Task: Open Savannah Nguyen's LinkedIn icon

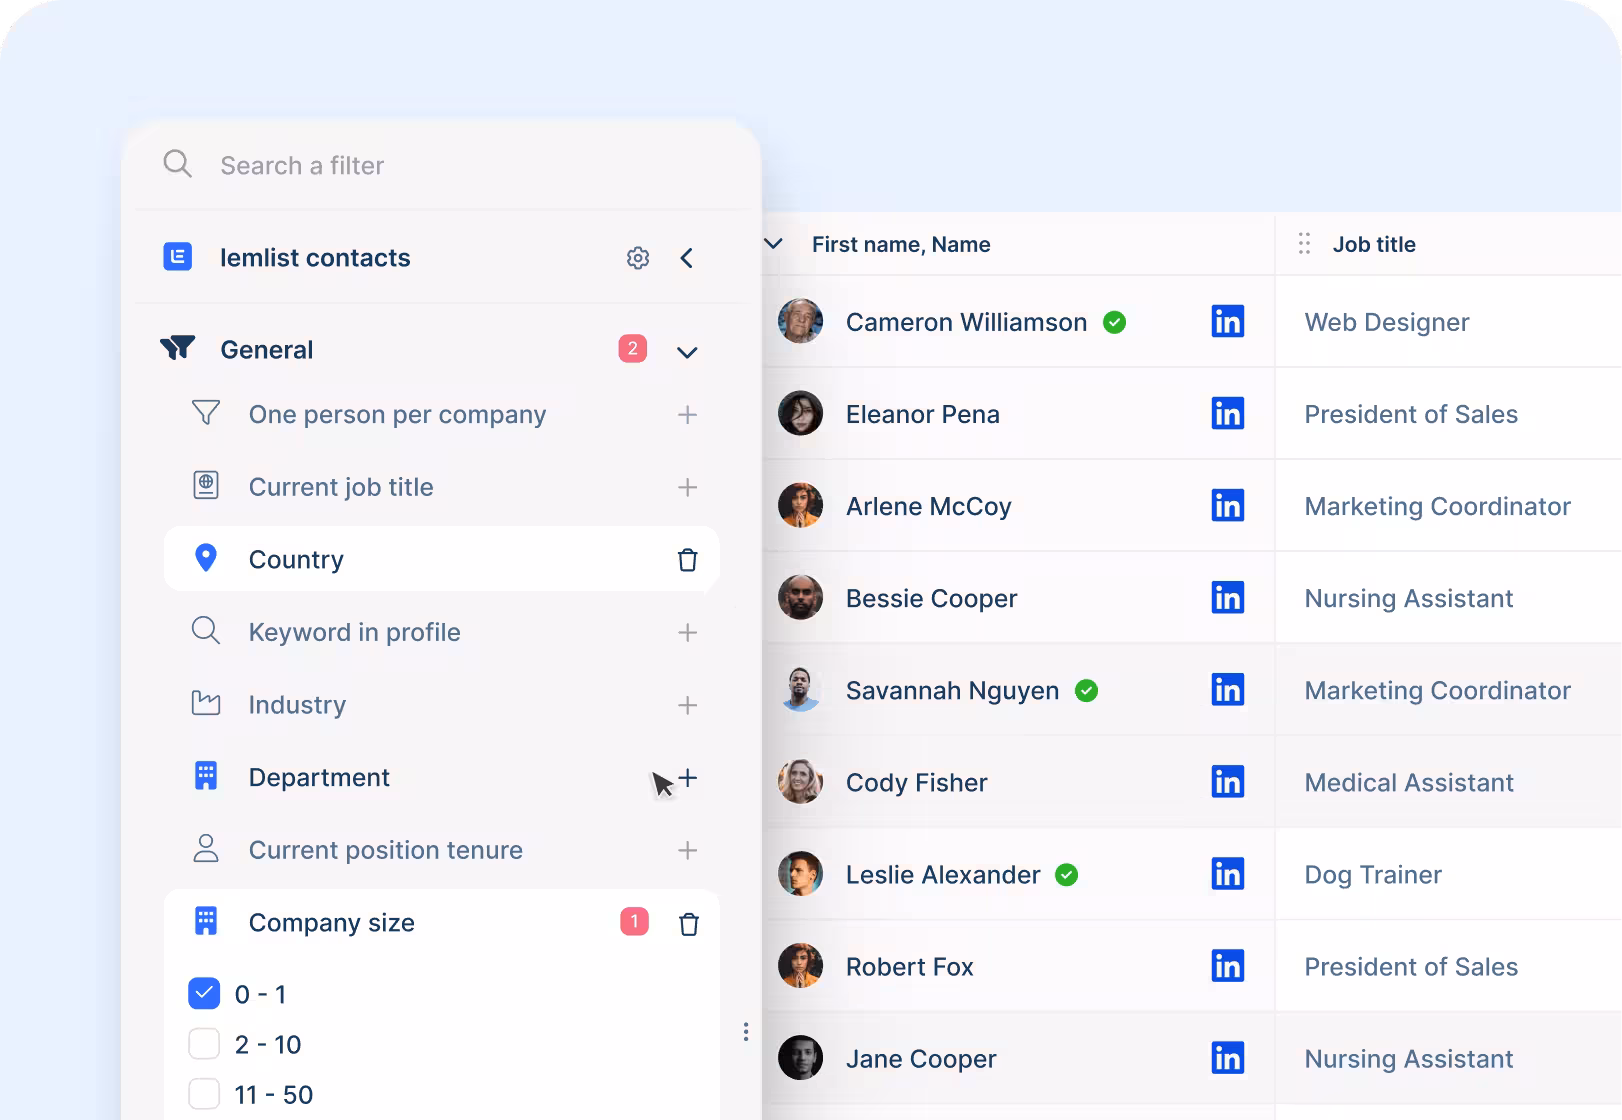Action: (x=1227, y=690)
